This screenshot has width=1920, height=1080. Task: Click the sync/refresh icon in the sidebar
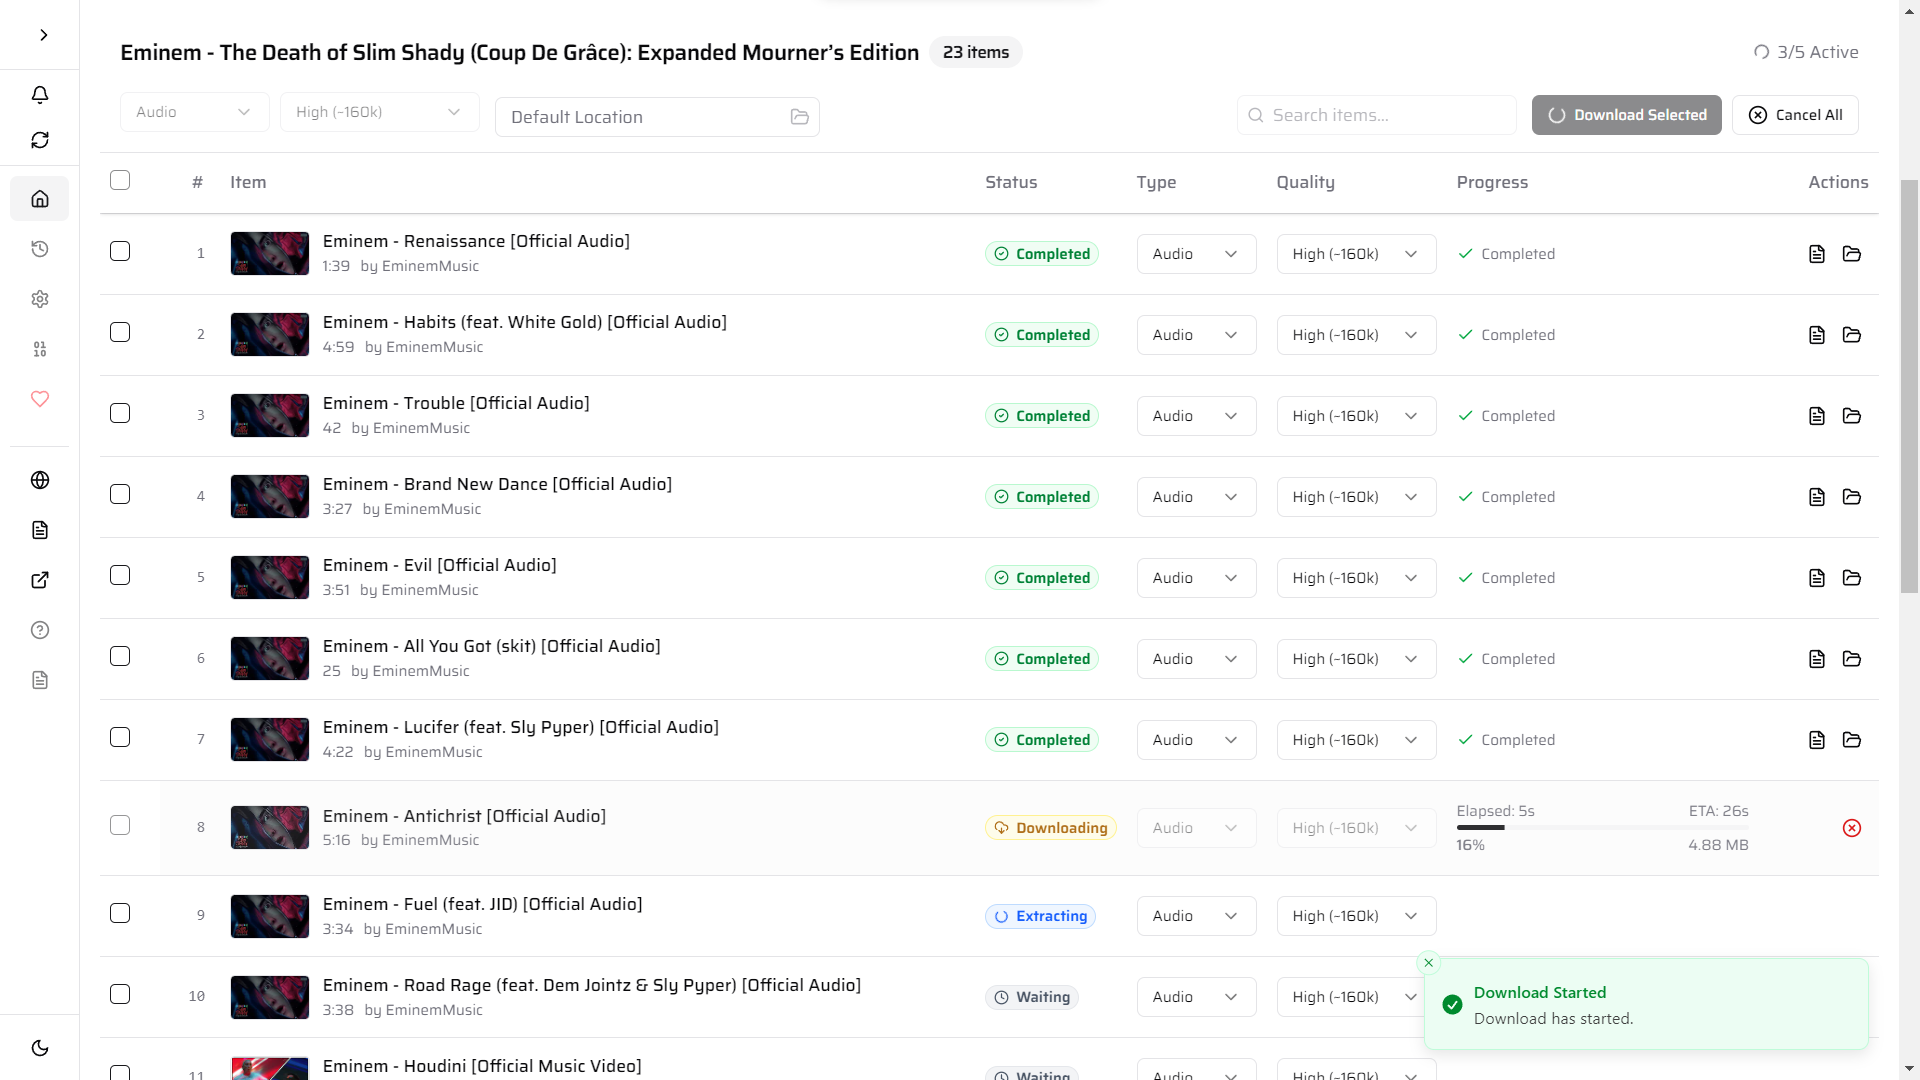[40, 140]
